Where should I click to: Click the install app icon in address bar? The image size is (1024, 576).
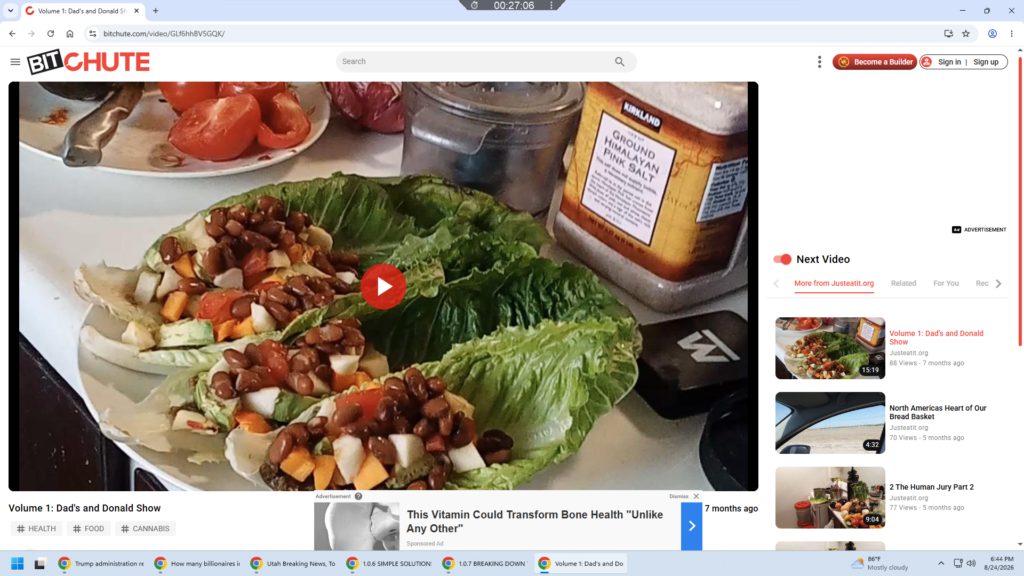pos(948,33)
